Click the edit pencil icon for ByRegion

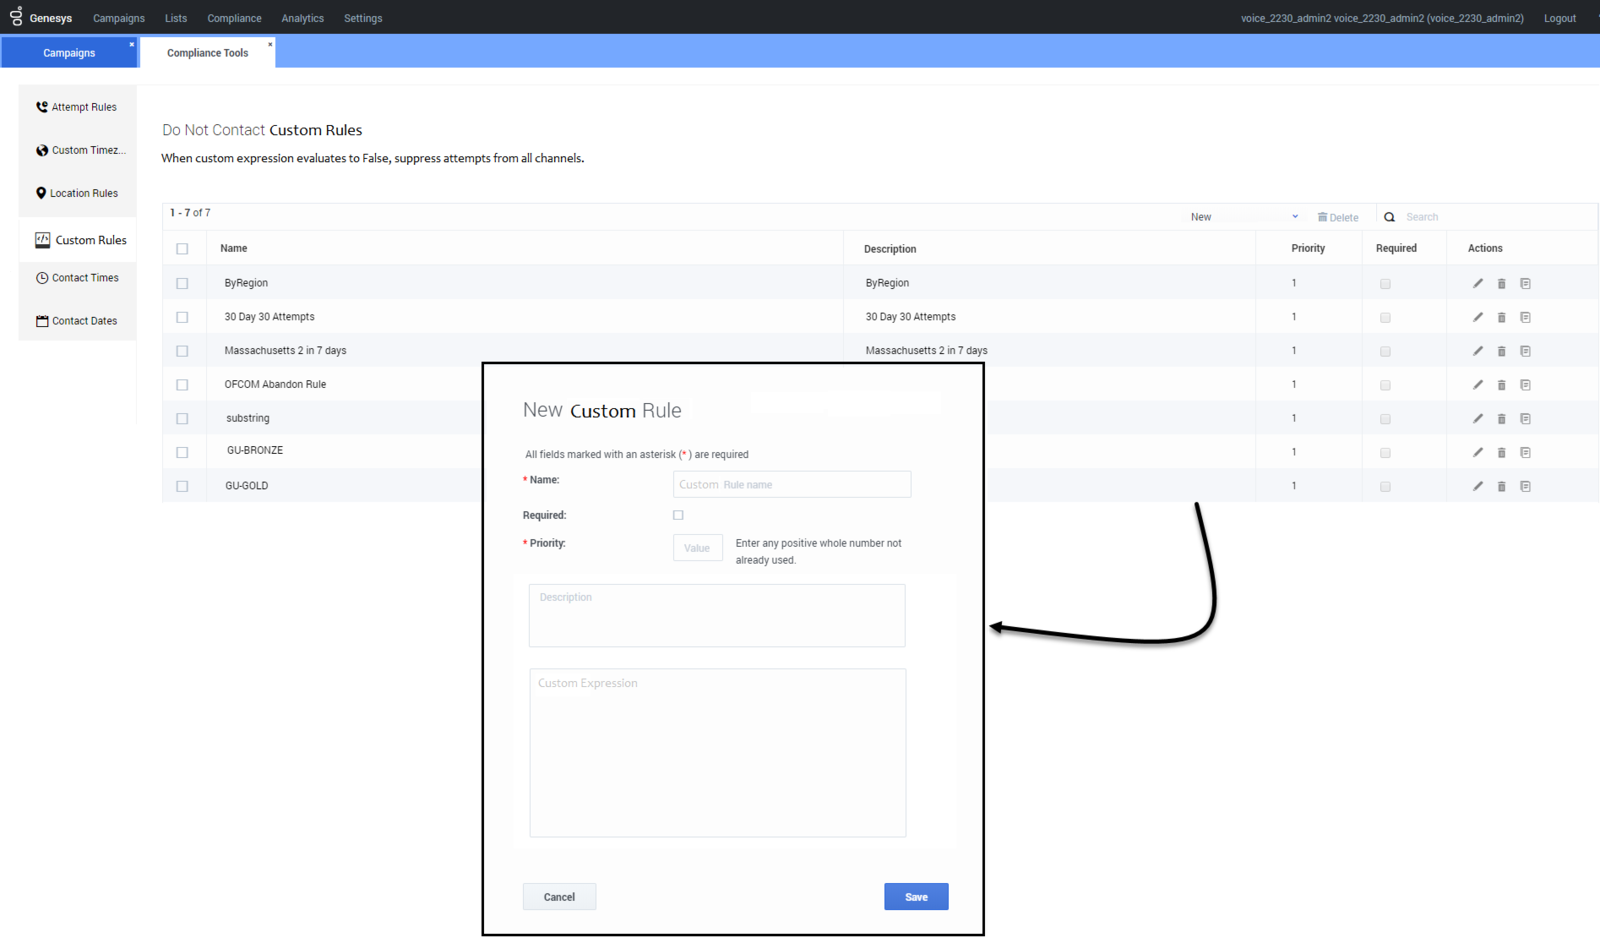pyautogui.click(x=1477, y=283)
